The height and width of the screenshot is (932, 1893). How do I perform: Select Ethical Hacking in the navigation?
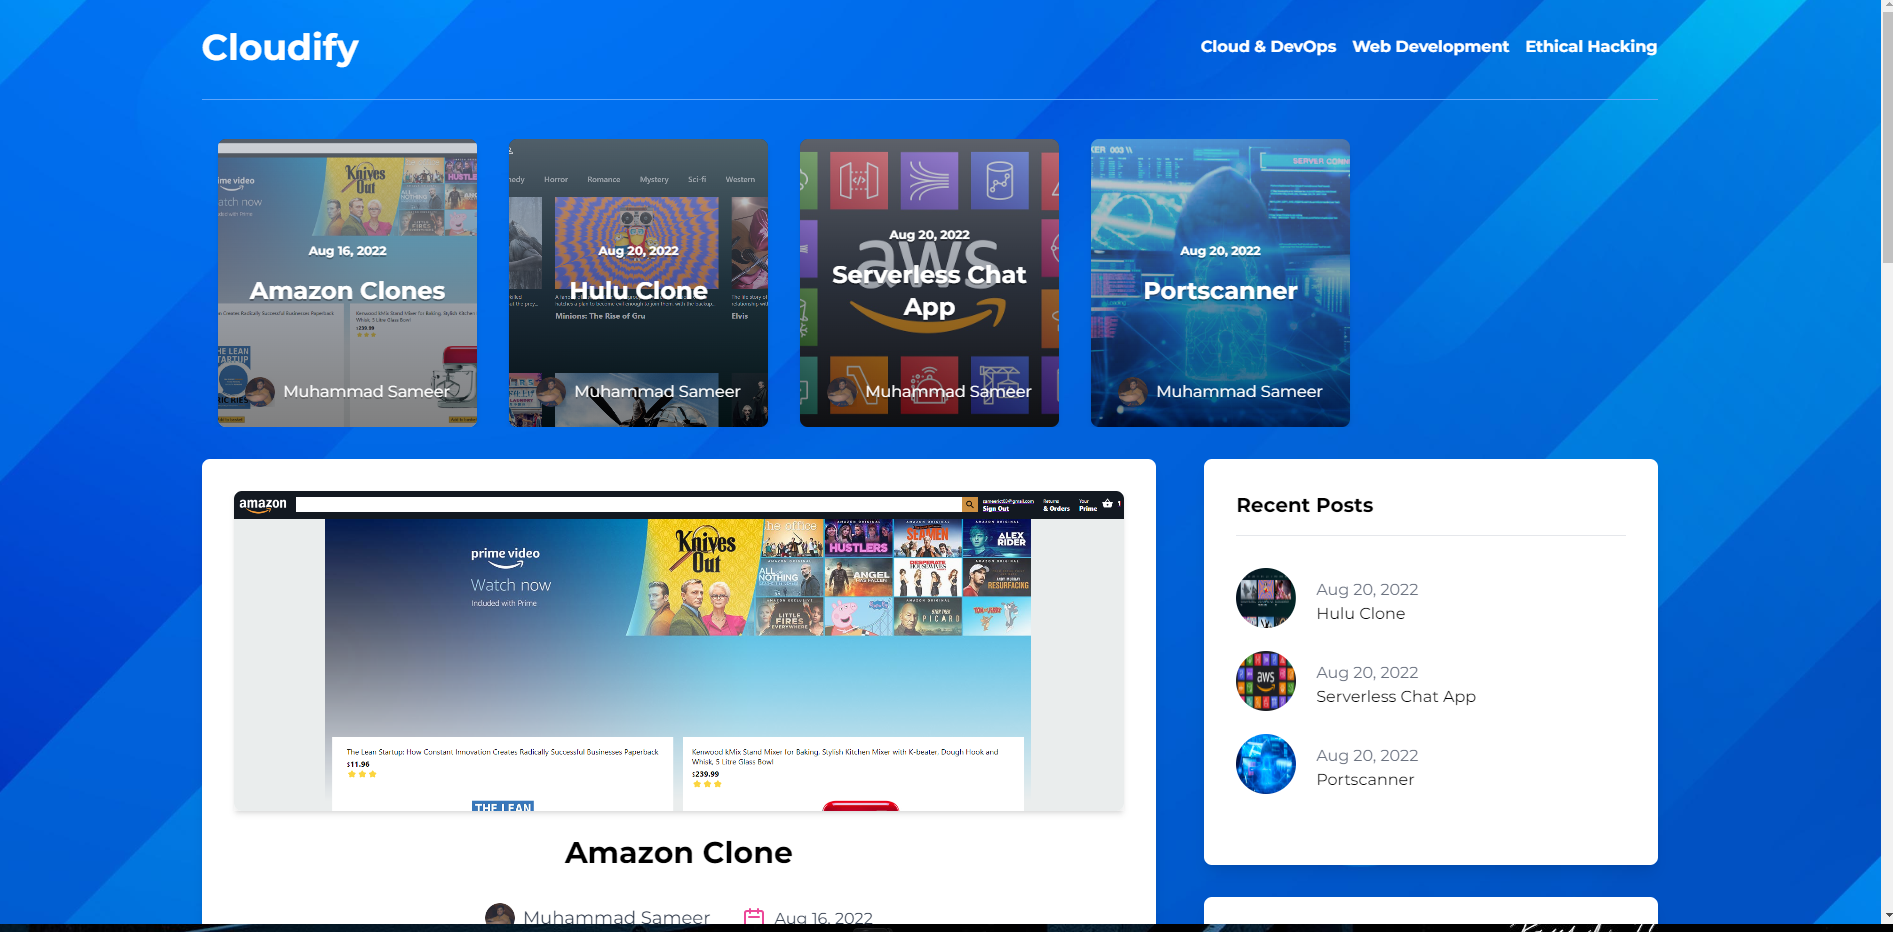click(x=1591, y=46)
